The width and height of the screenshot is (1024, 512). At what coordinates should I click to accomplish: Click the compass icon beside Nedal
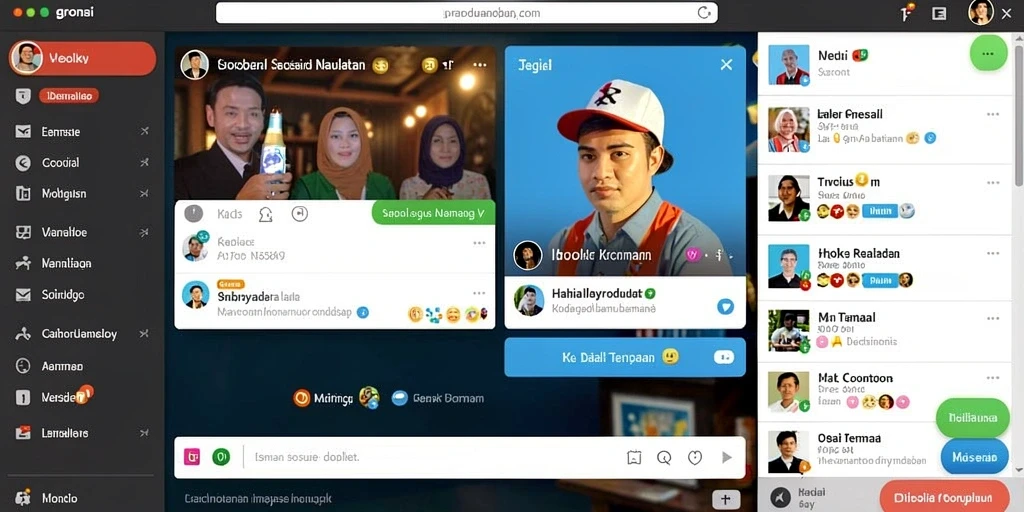[x=780, y=498]
